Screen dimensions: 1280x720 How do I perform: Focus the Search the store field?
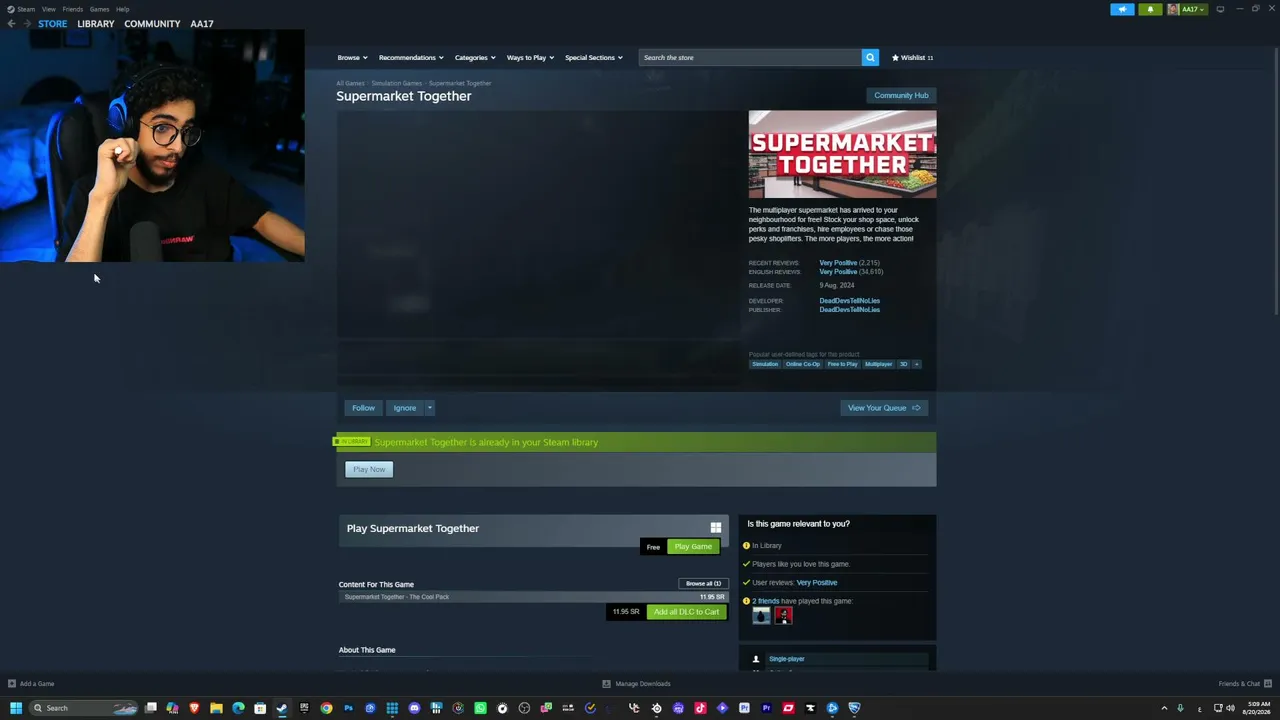click(x=750, y=58)
